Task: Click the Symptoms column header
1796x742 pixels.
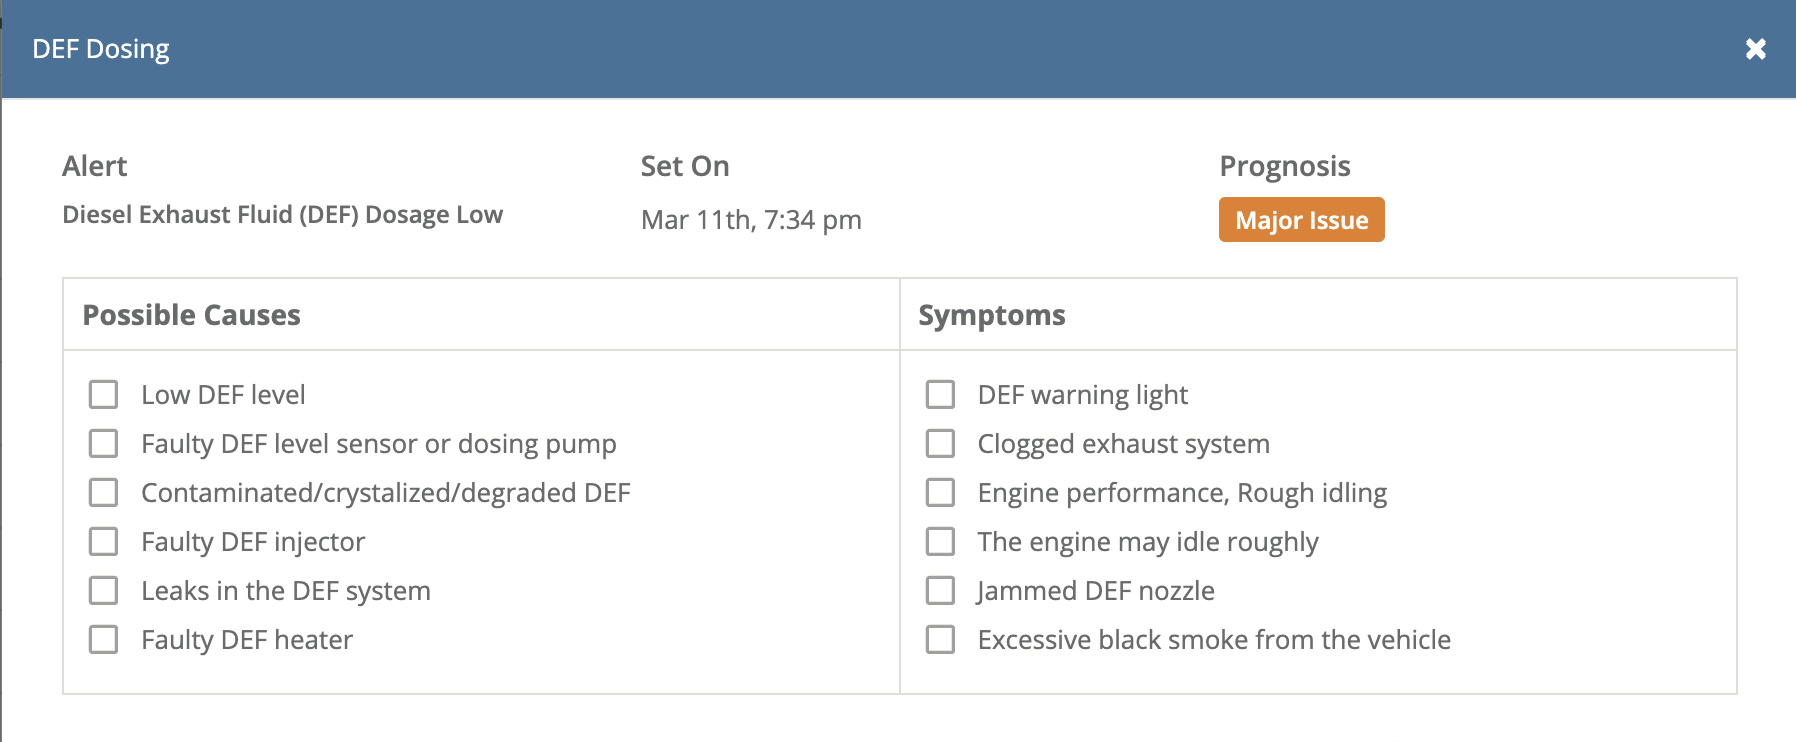Action: 992,315
